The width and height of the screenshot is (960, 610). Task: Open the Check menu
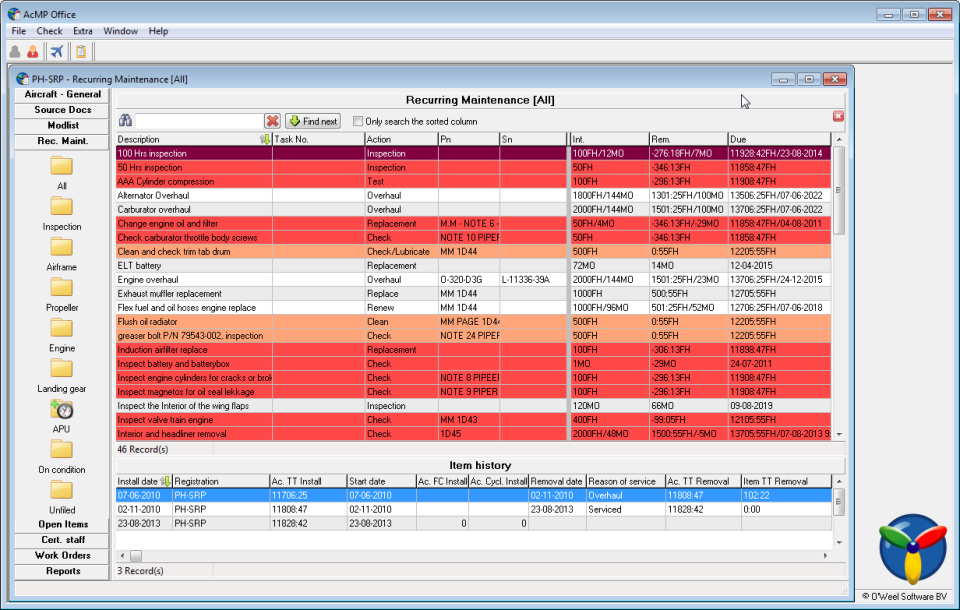coord(49,31)
